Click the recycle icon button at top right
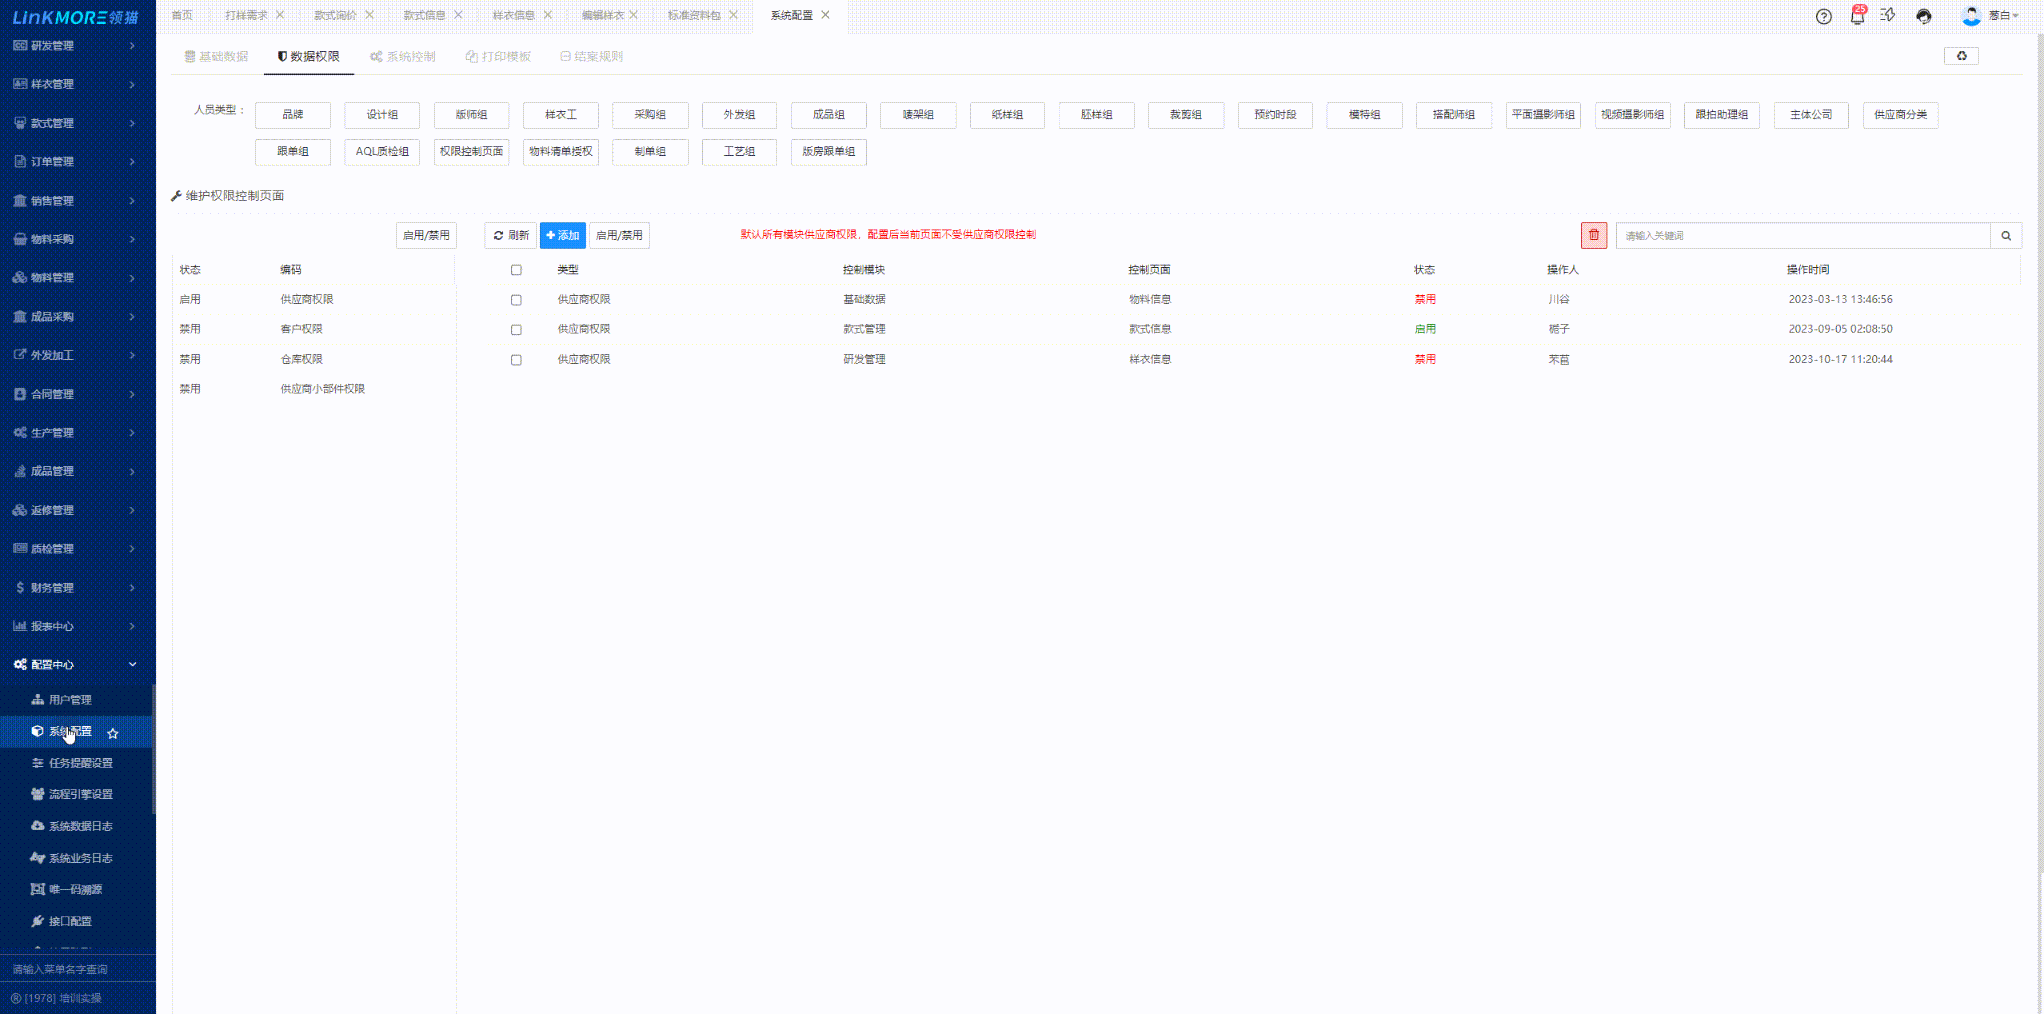Viewport: 2044px width, 1014px height. (1961, 56)
